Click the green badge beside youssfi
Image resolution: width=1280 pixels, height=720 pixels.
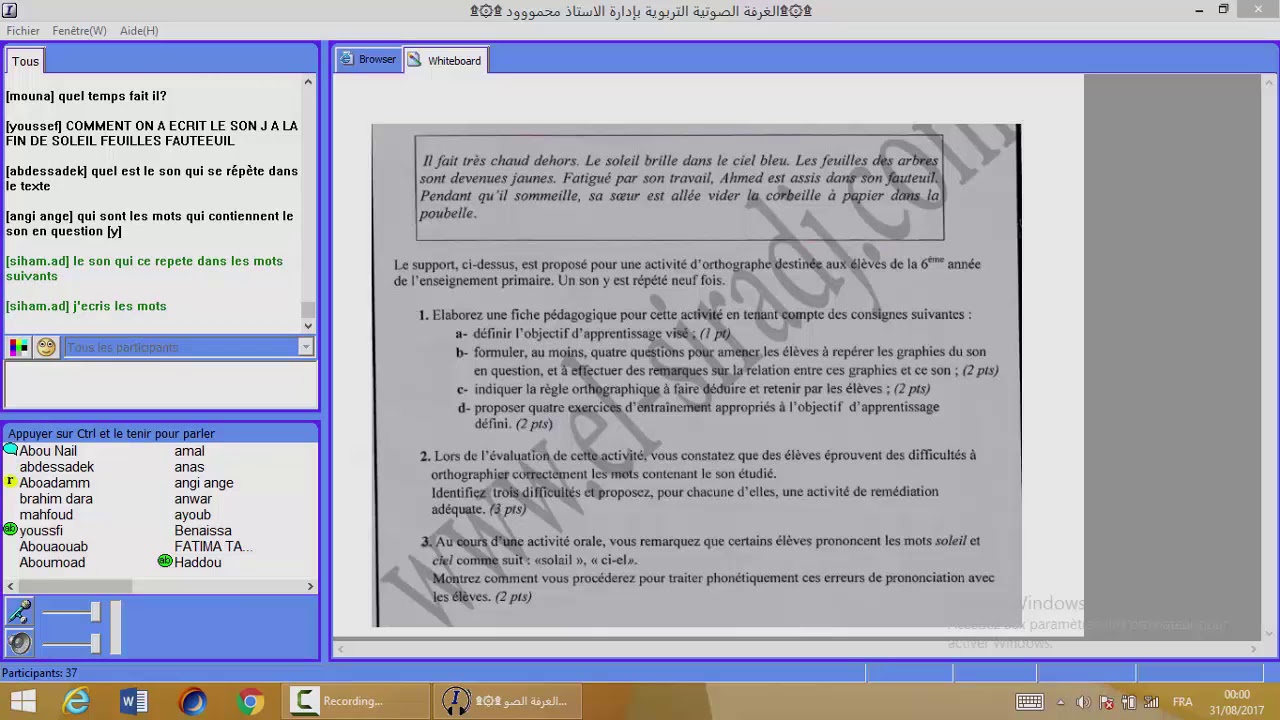tap(10, 530)
